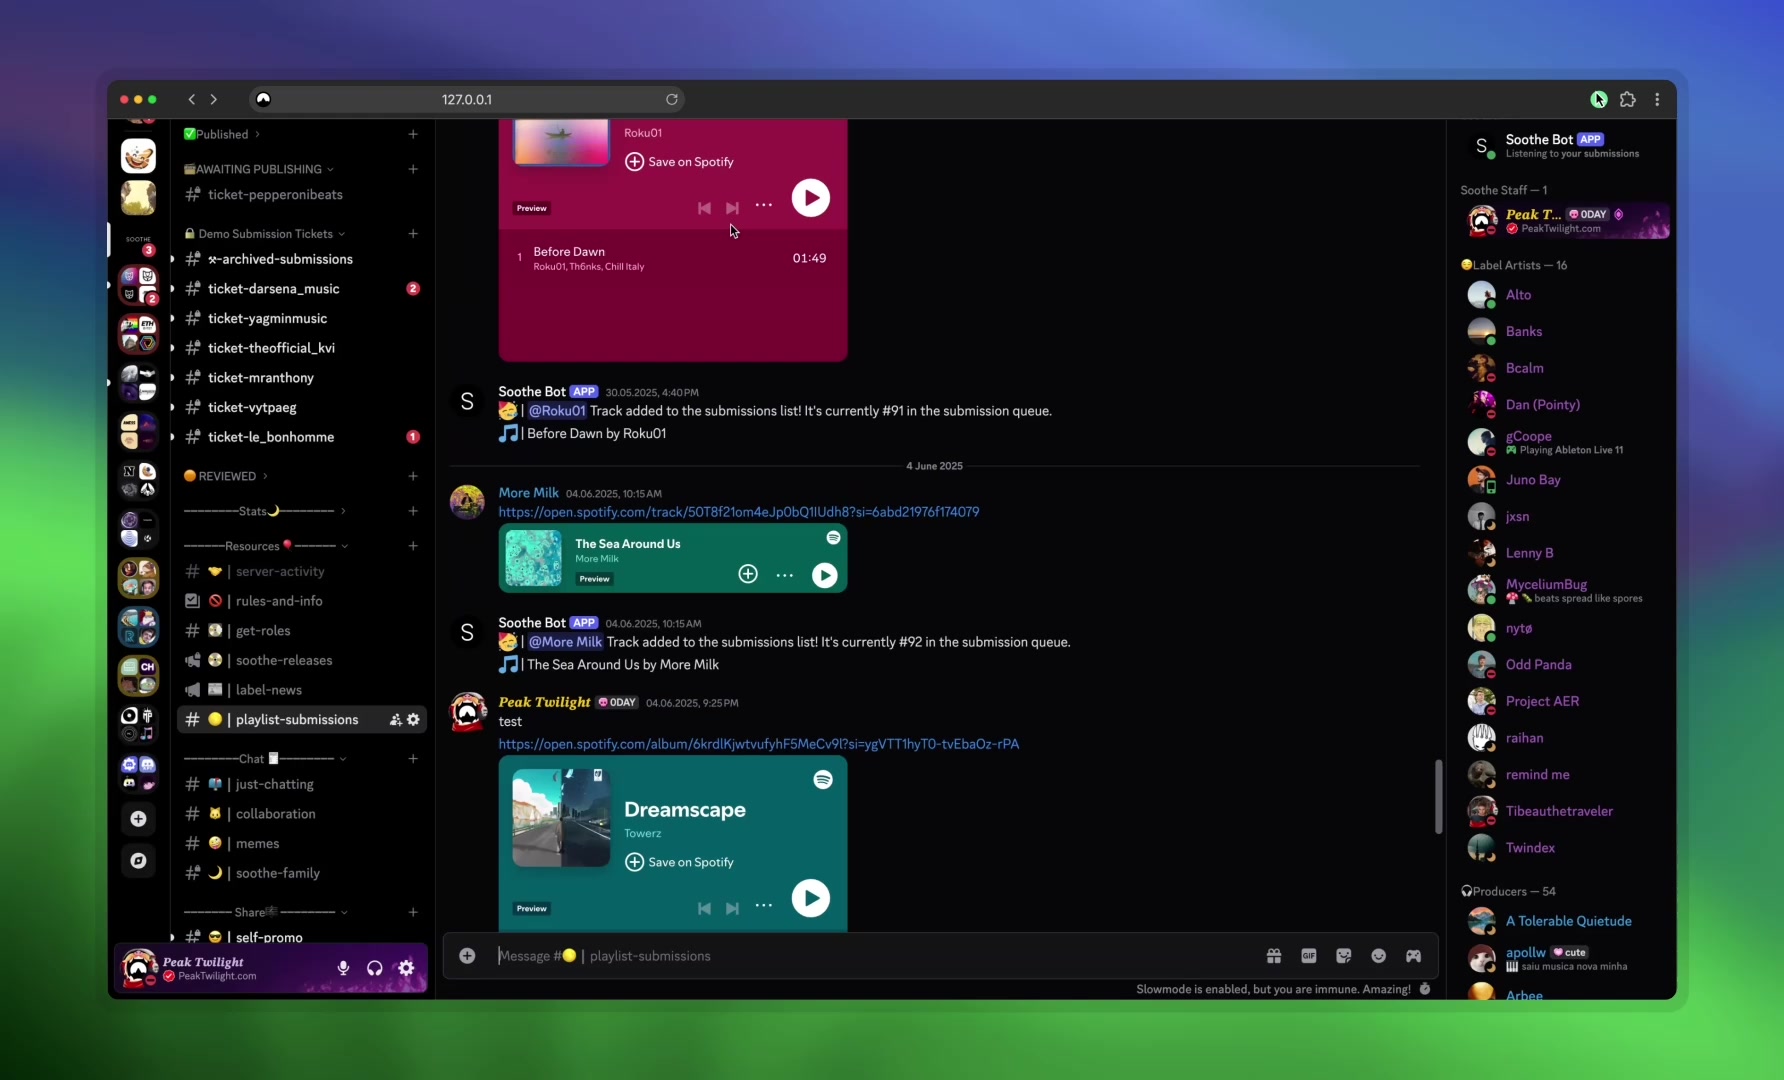Open more options on The Sea Around Us

(785, 575)
